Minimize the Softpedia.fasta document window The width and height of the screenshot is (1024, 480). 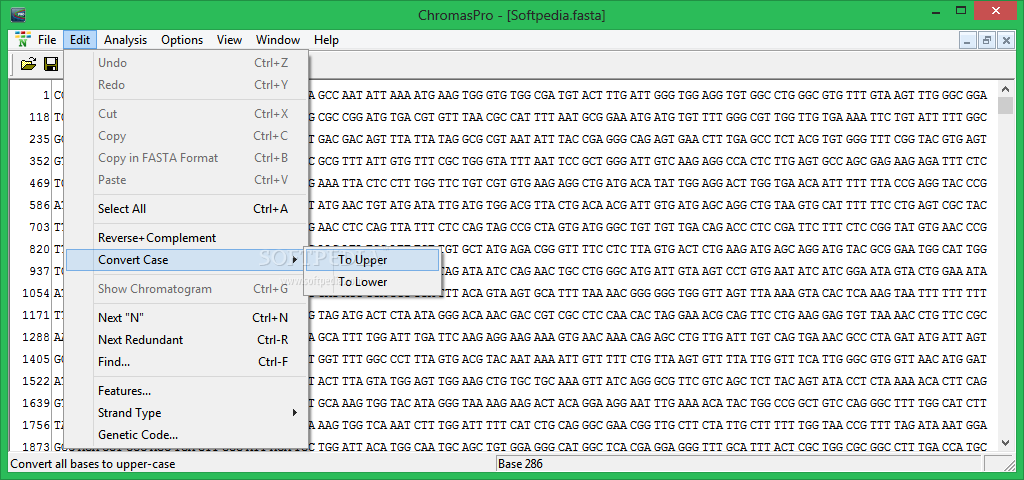[967, 40]
